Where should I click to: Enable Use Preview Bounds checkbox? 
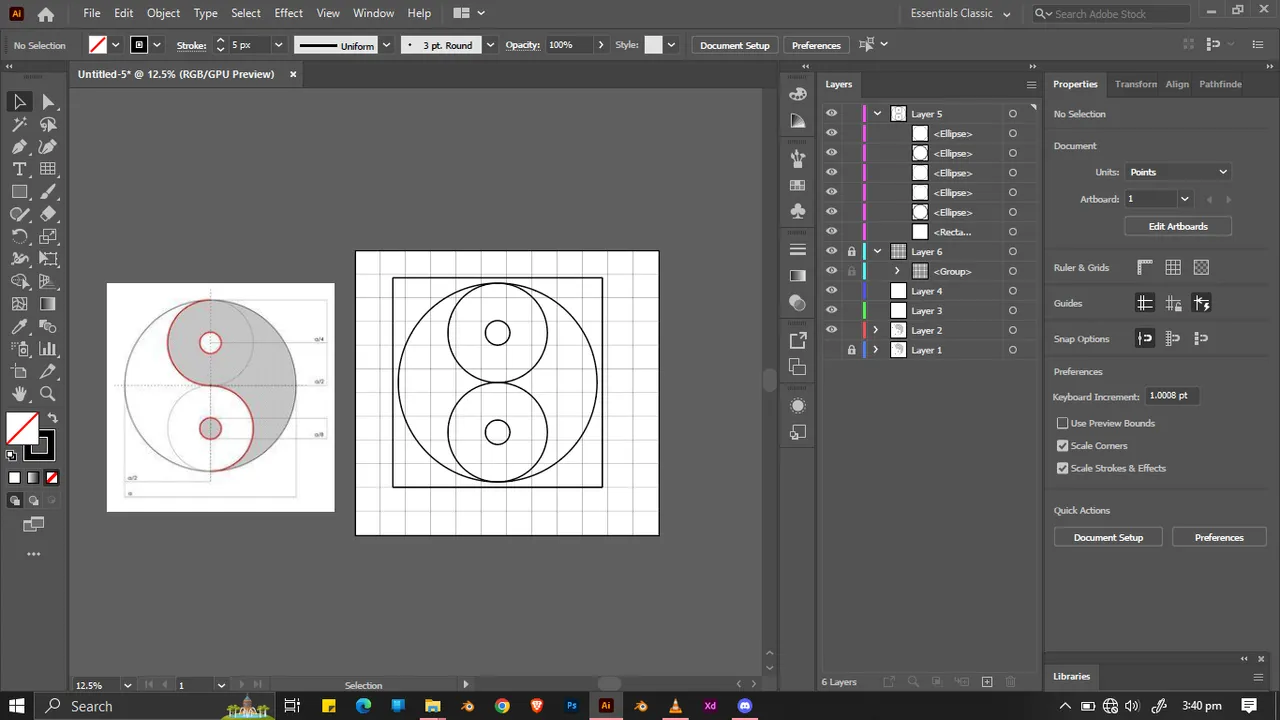(1063, 423)
